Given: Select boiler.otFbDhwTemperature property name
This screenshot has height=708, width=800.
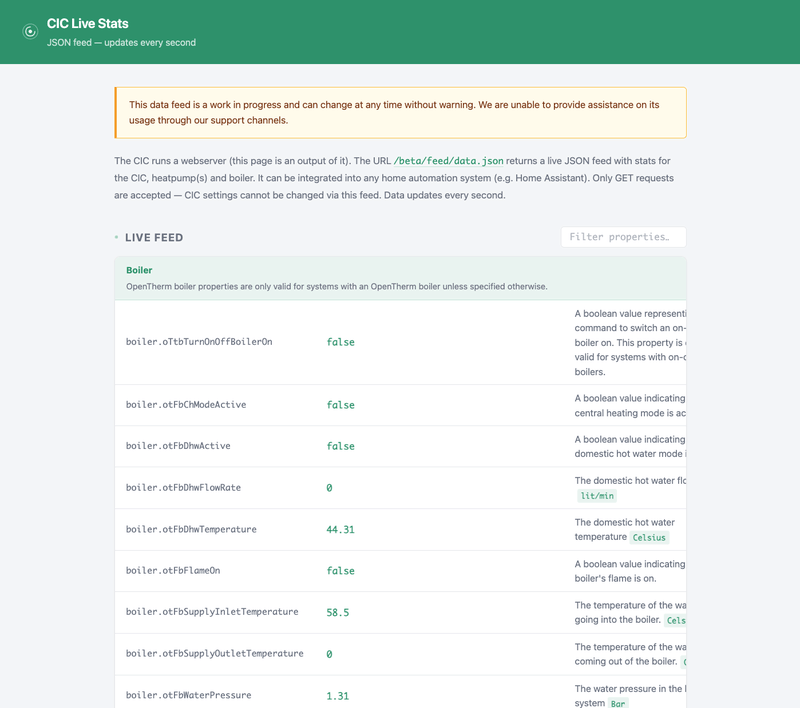Looking at the screenshot, I should pyautogui.click(x=191, y=529).
